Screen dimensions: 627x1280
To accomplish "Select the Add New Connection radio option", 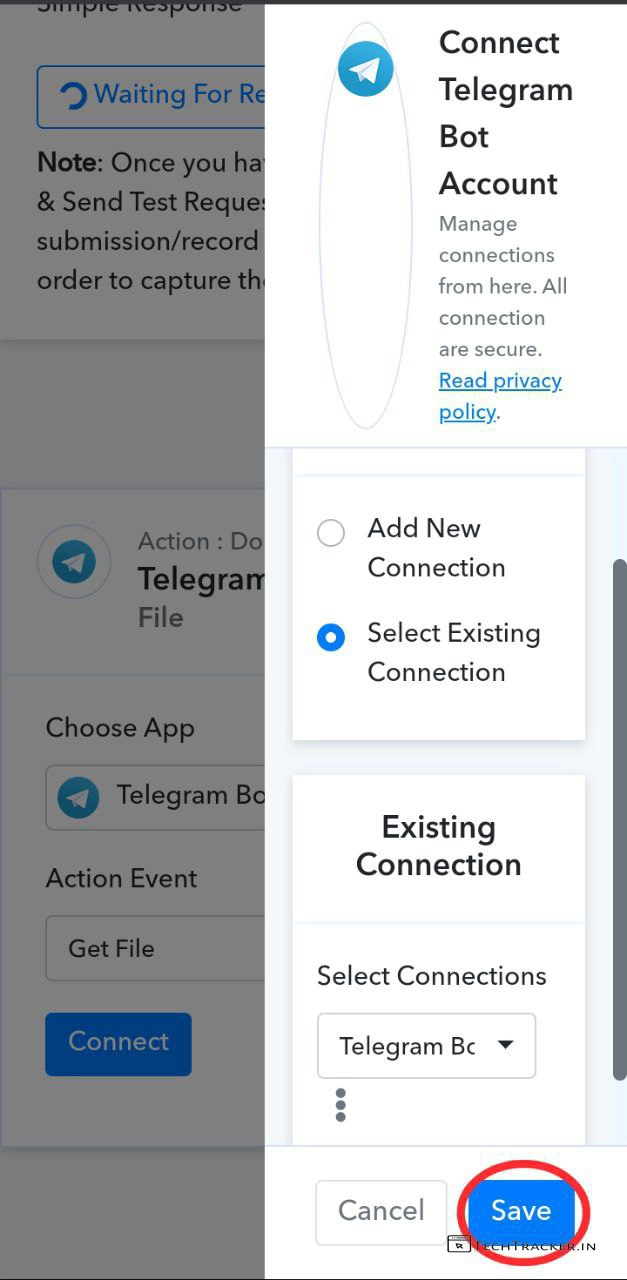I will 331,533.
